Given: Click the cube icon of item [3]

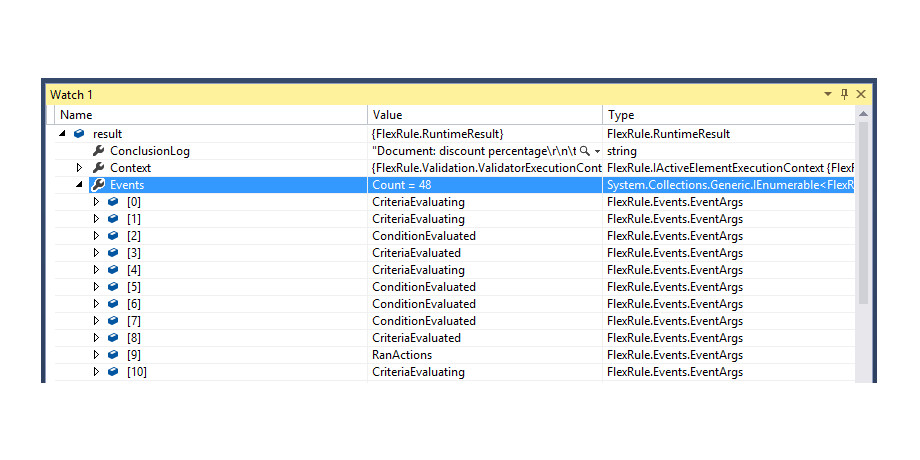Looking at the screenshot, I should [113, 253].
